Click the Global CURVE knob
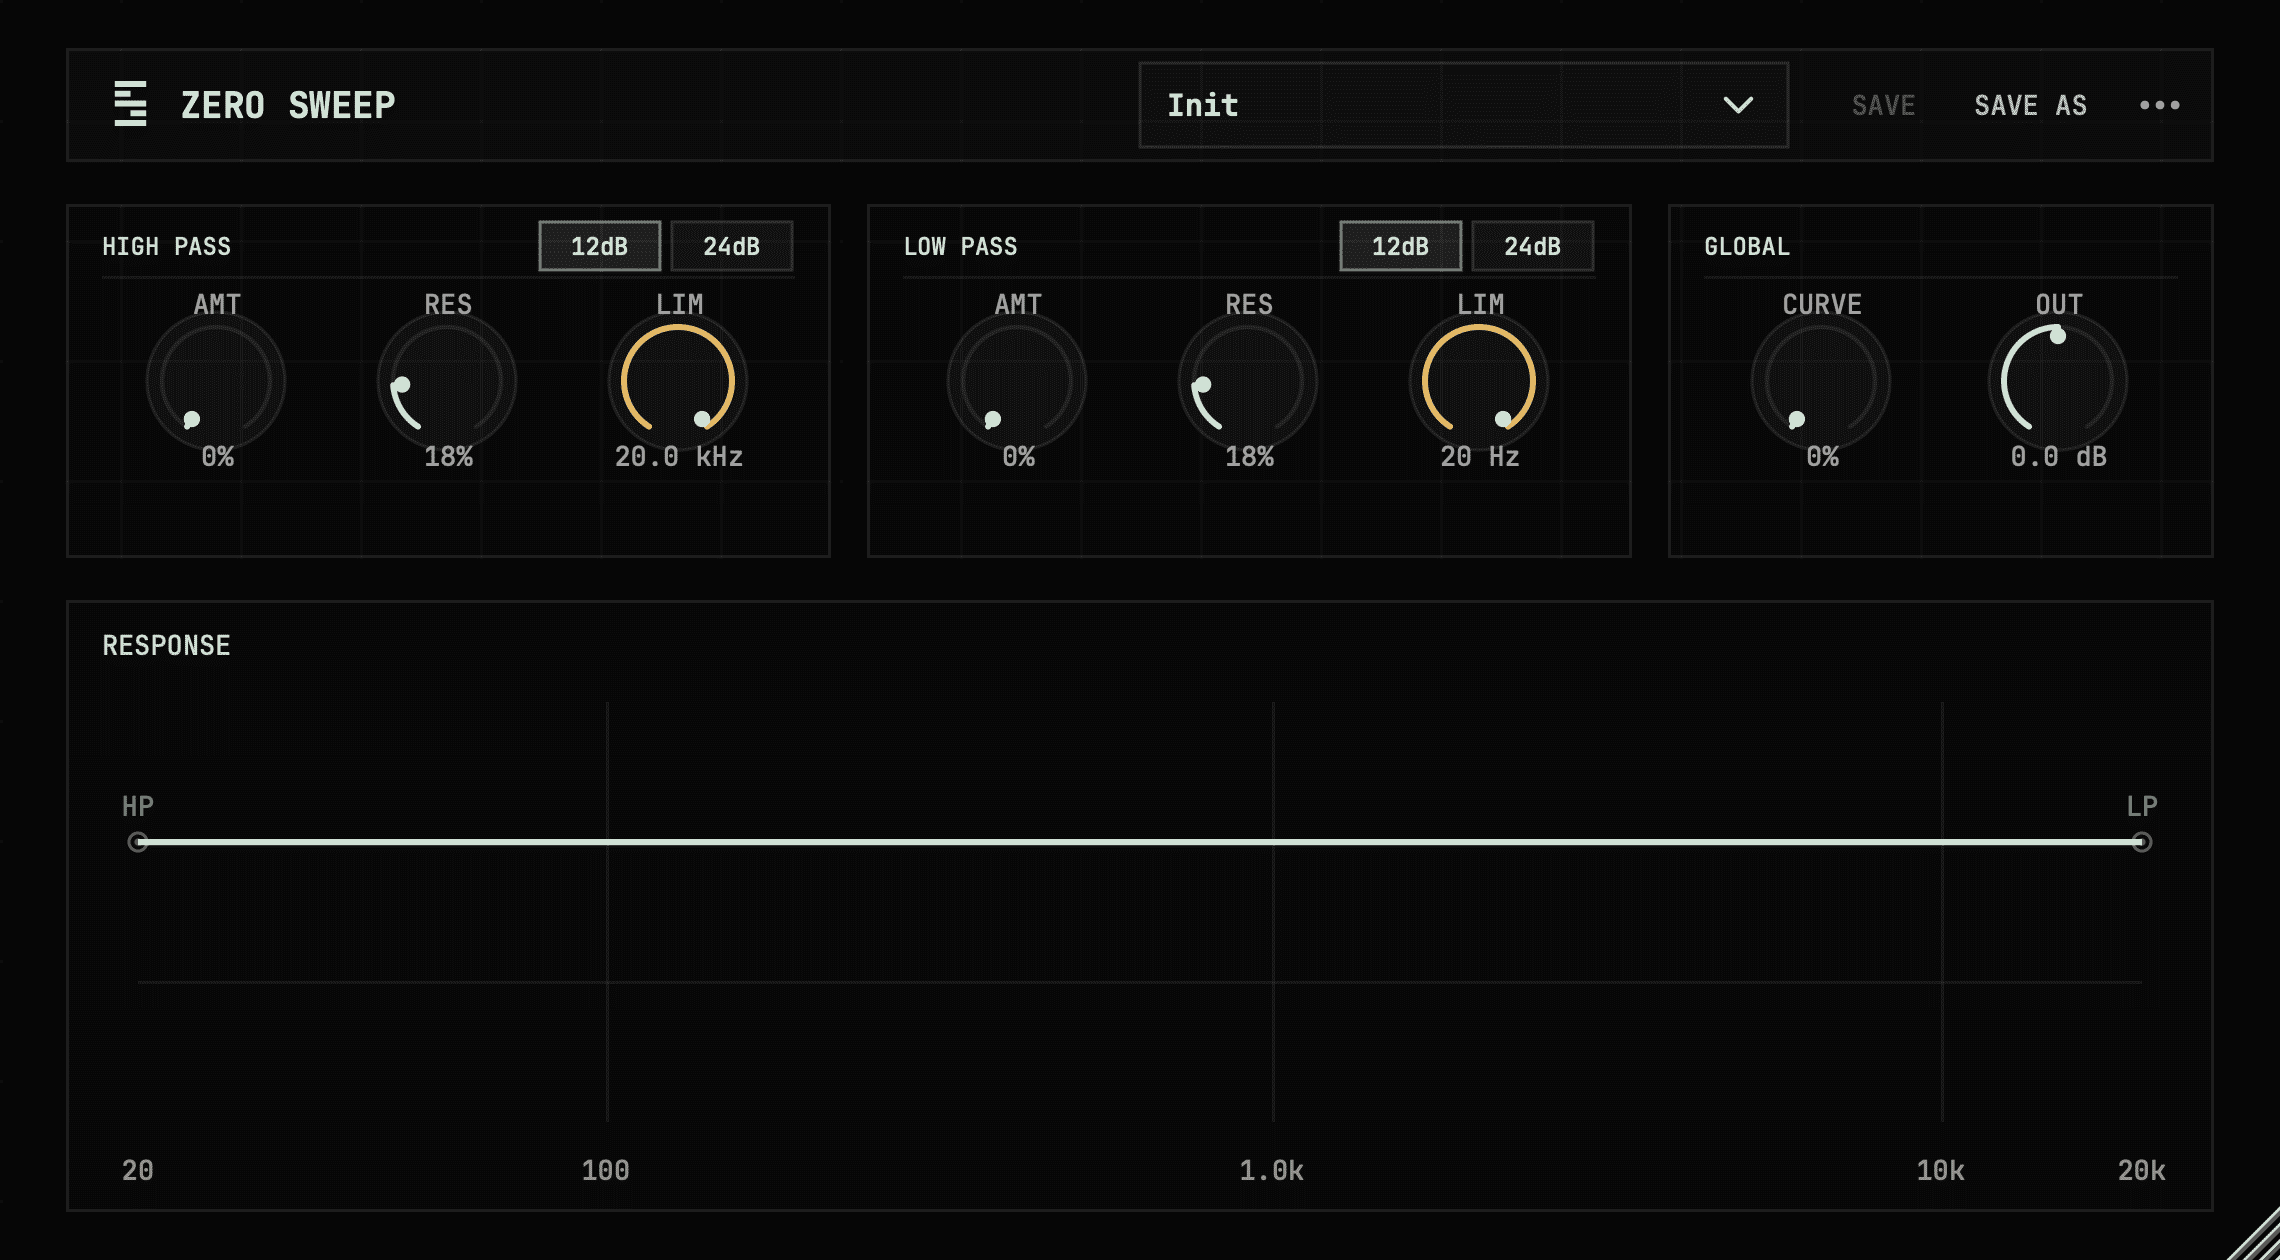The height and width of the screenshot is (1260, 2280). click(x=1821, y=381)
